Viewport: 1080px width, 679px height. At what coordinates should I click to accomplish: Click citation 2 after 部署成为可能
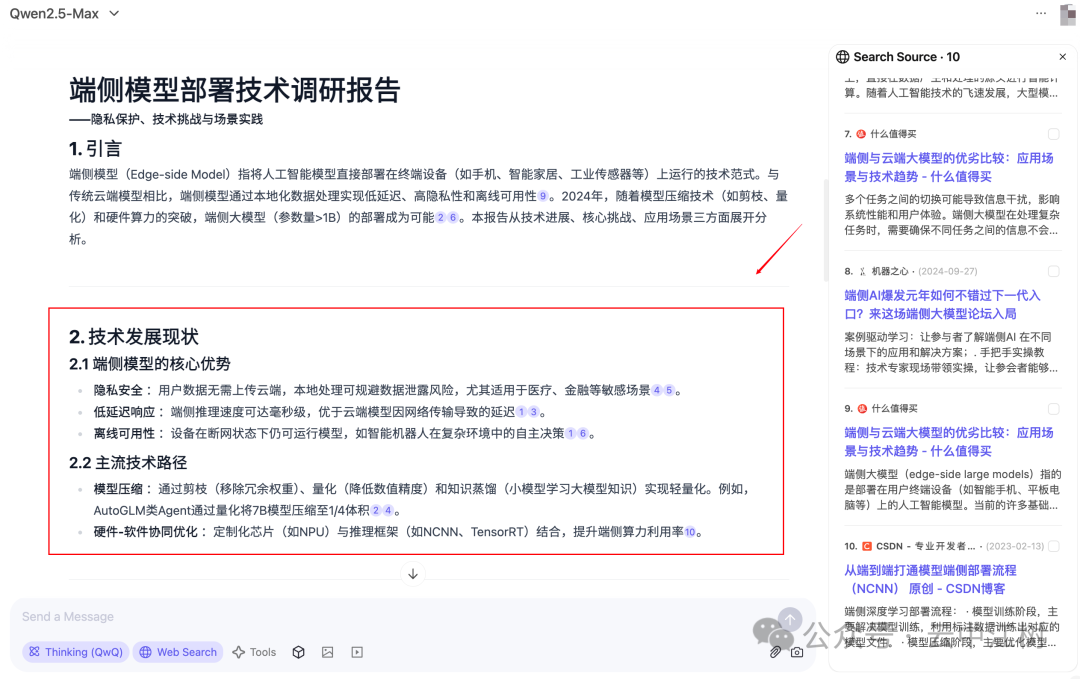441,218
